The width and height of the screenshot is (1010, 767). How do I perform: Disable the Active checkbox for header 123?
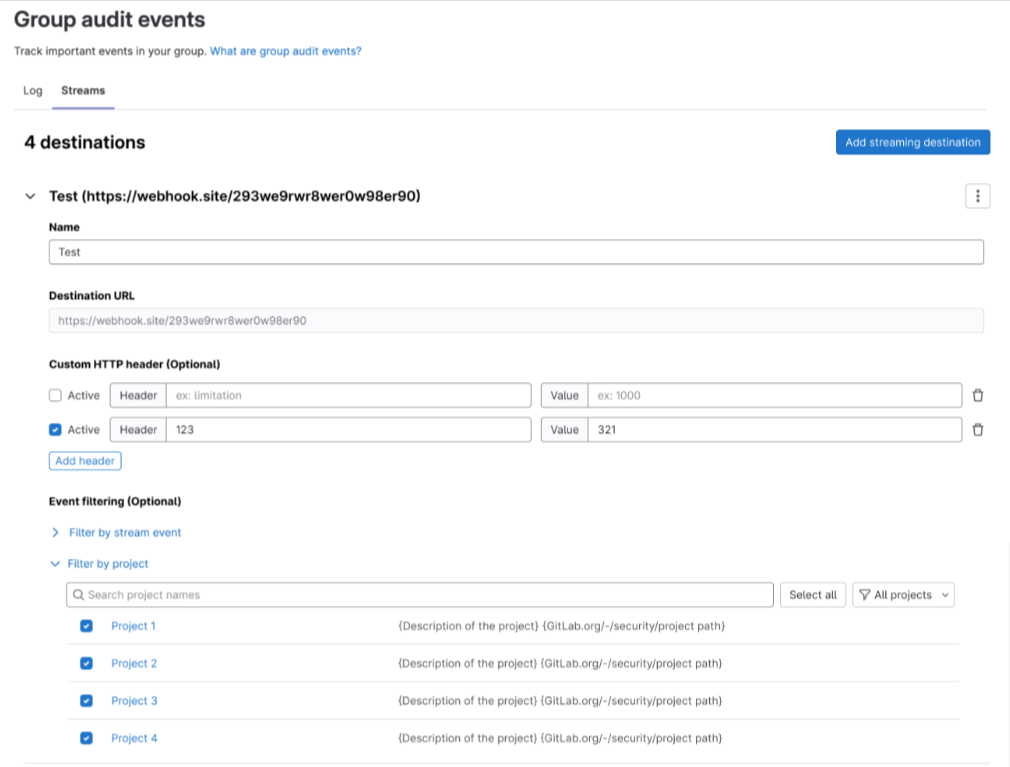[55, 429]
